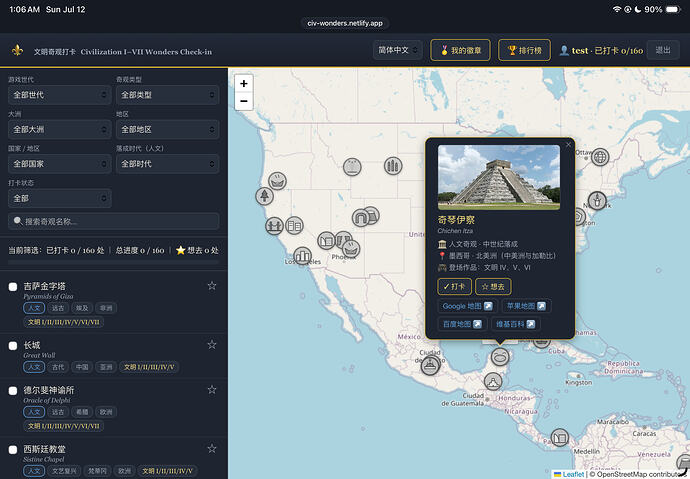Click the 搜索奇观名称 search field
The height and width of the screenshot is (479, 690).
[114, 221]
